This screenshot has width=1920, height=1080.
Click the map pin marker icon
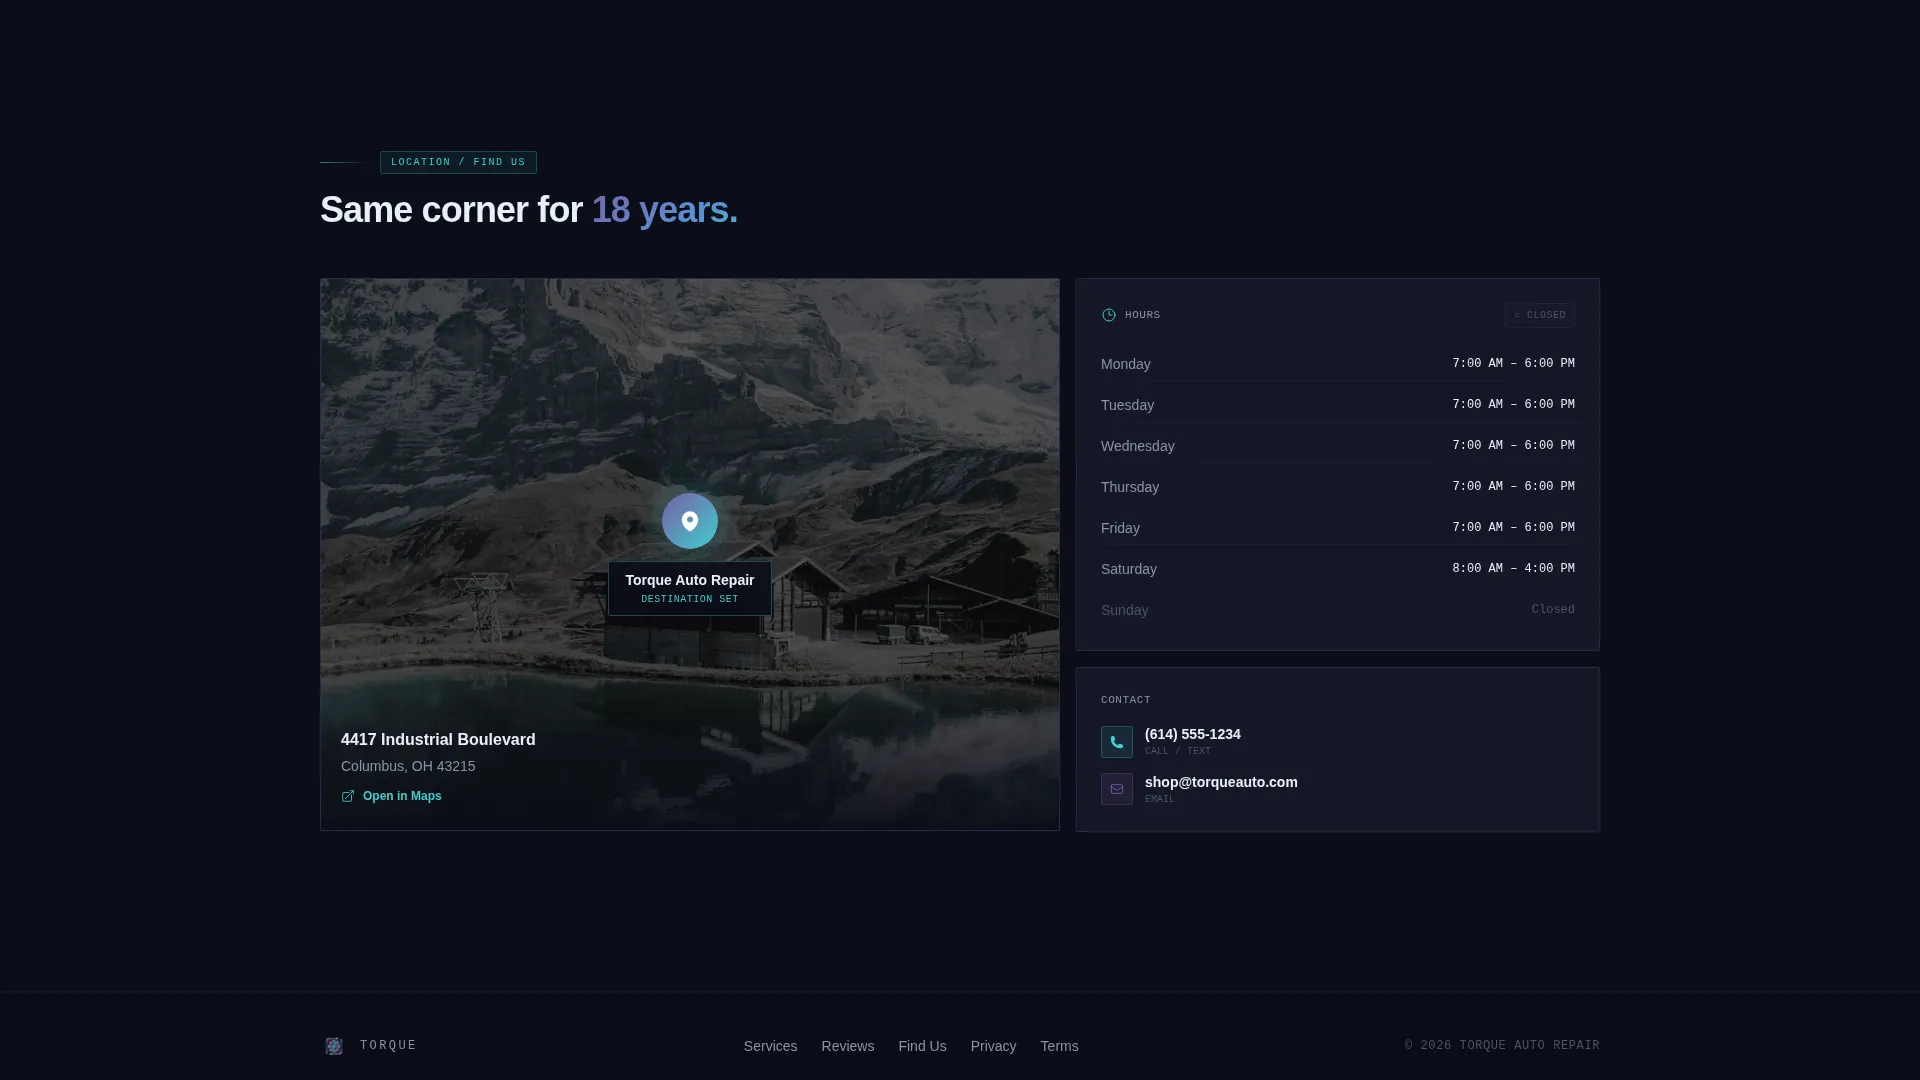[690, 521]
